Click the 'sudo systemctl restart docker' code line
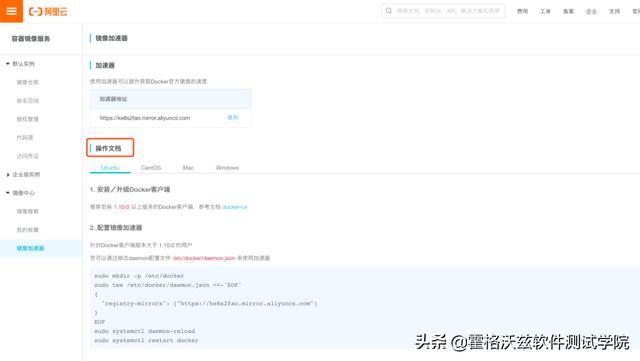This screenshot has width=640, height=361. [x=146, y=340]
